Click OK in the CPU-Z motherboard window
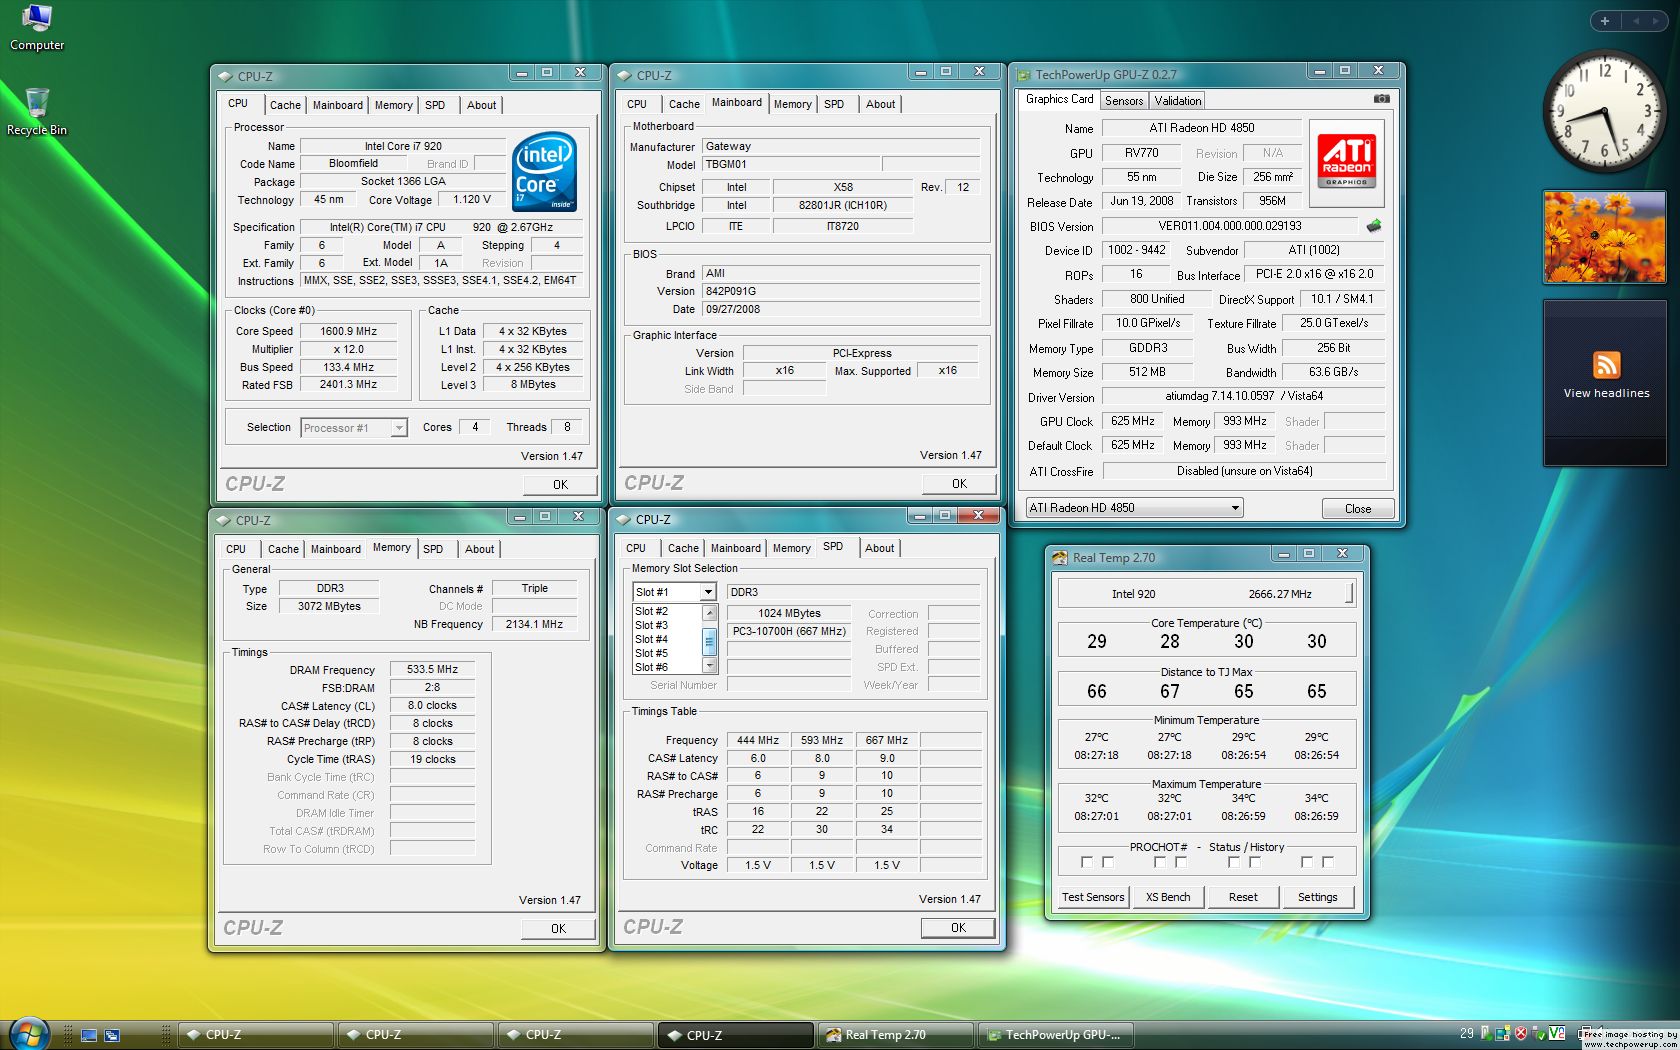The image size is (1680, 1050). coord(959,484)
